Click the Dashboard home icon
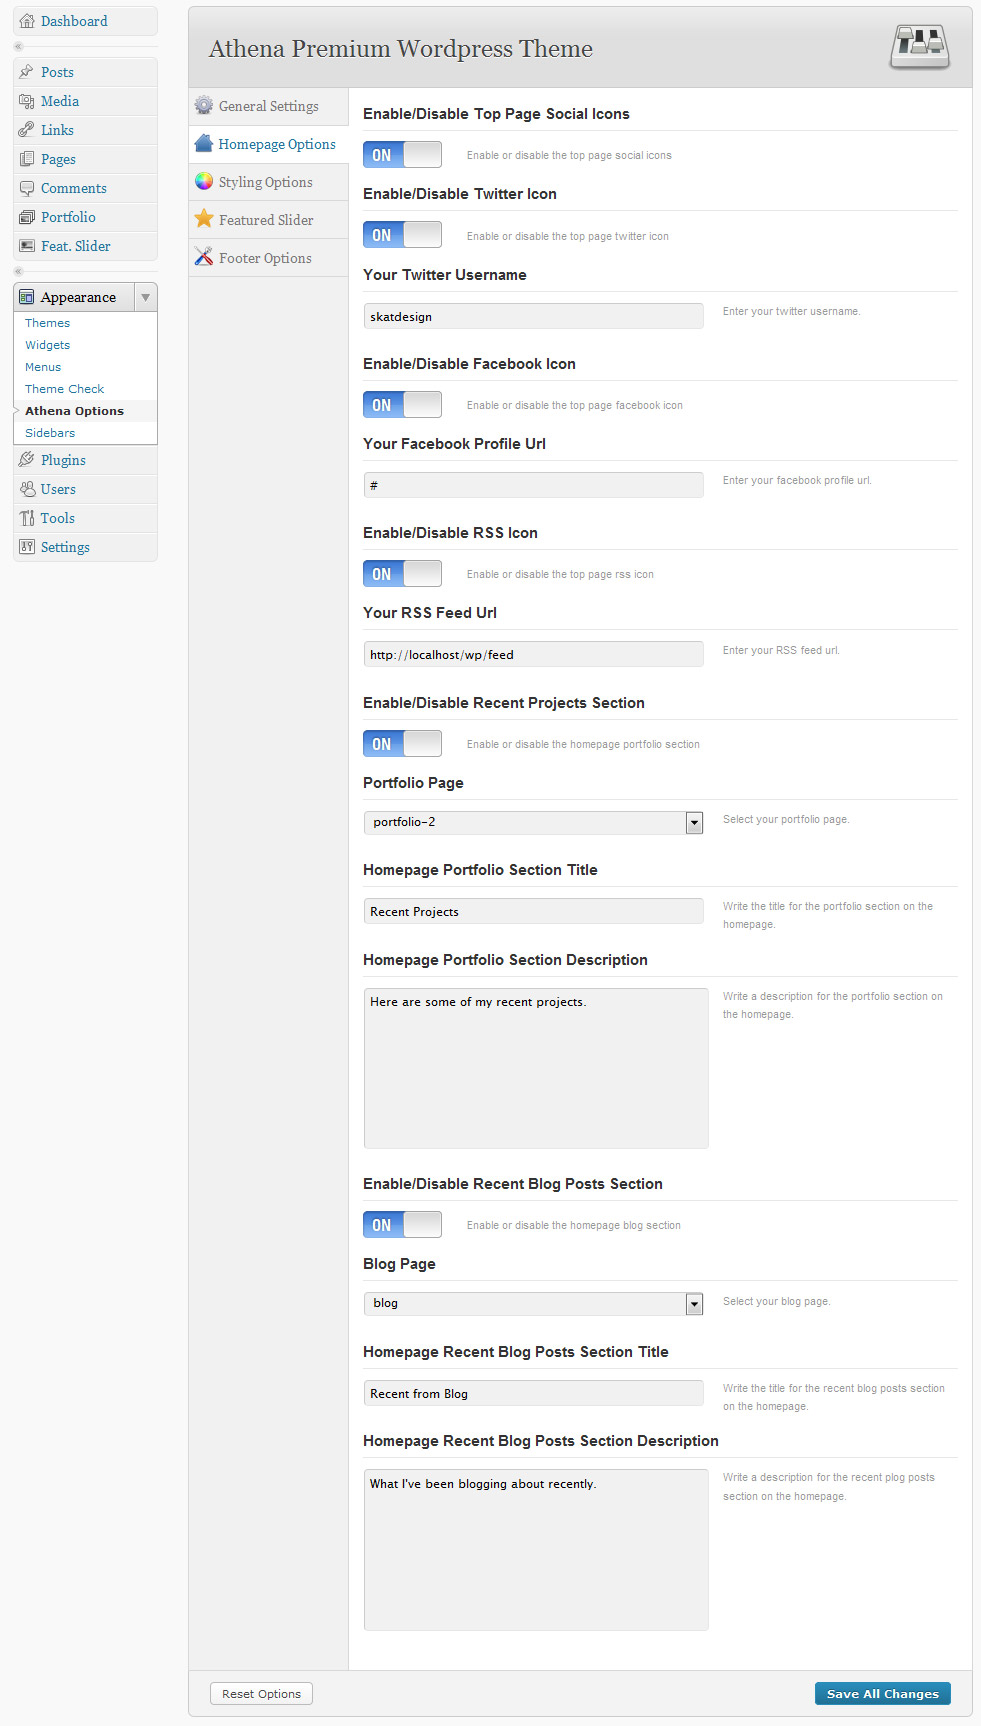Image resolution: width=981 pixels, height=1726 pixels. point(27,21)
